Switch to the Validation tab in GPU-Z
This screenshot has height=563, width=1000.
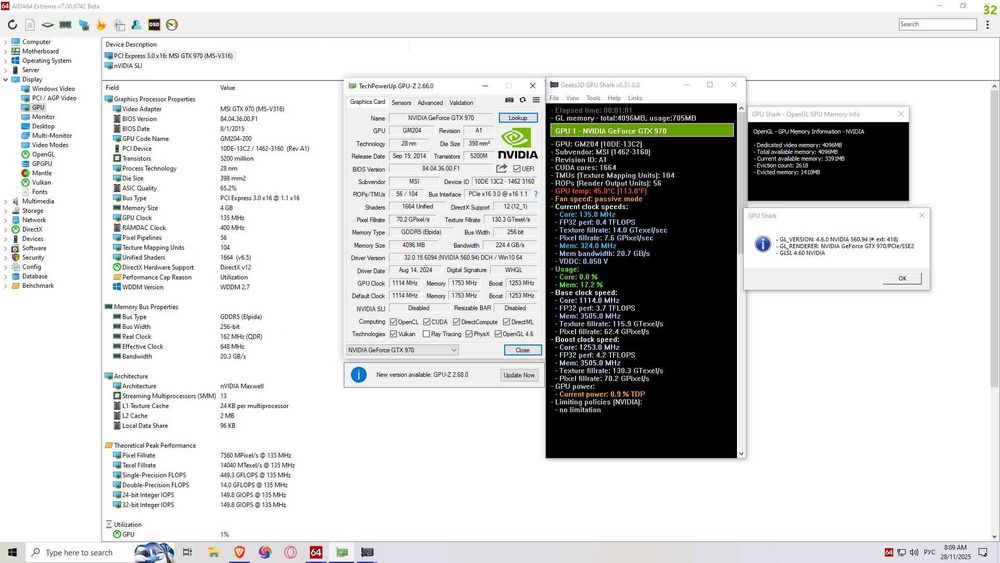[461, 103]
